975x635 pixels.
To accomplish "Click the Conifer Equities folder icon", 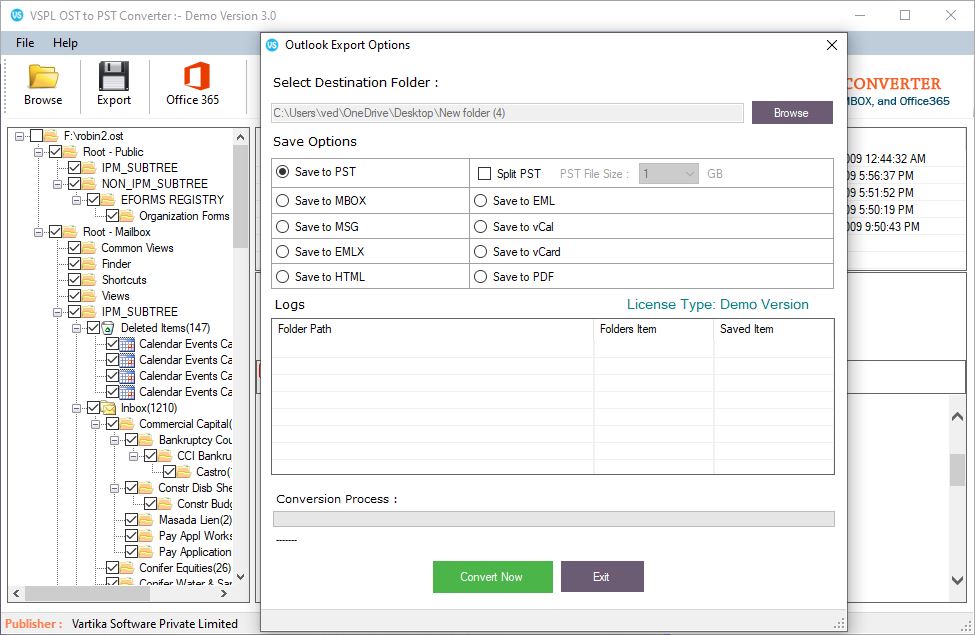I will (127, 568).
